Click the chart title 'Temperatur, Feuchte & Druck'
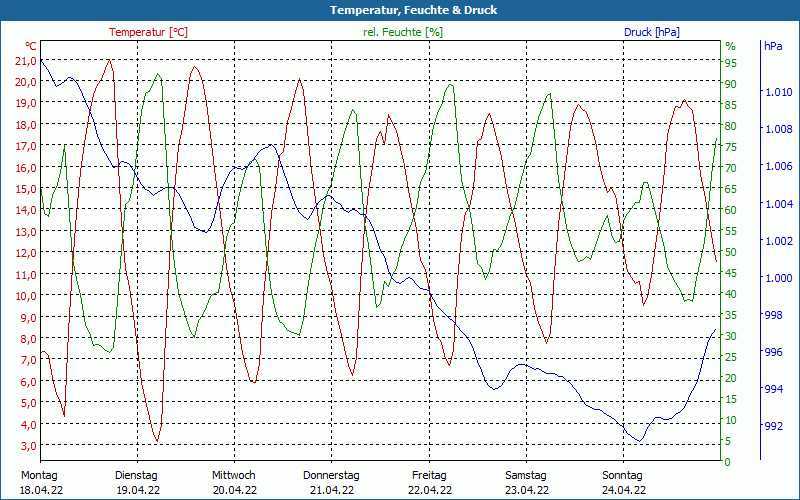Viewport: 800px width, 500px height. (400, 10)
